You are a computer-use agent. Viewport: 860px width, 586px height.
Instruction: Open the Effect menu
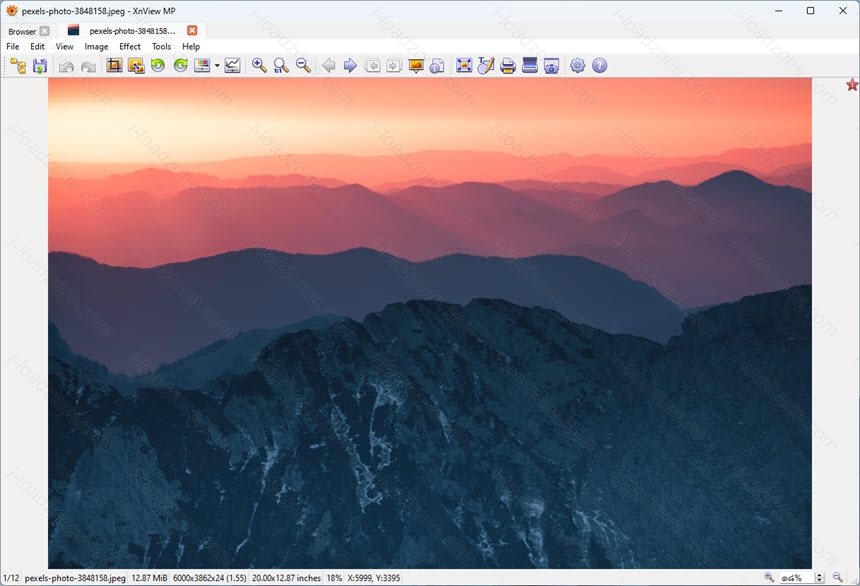130,47
